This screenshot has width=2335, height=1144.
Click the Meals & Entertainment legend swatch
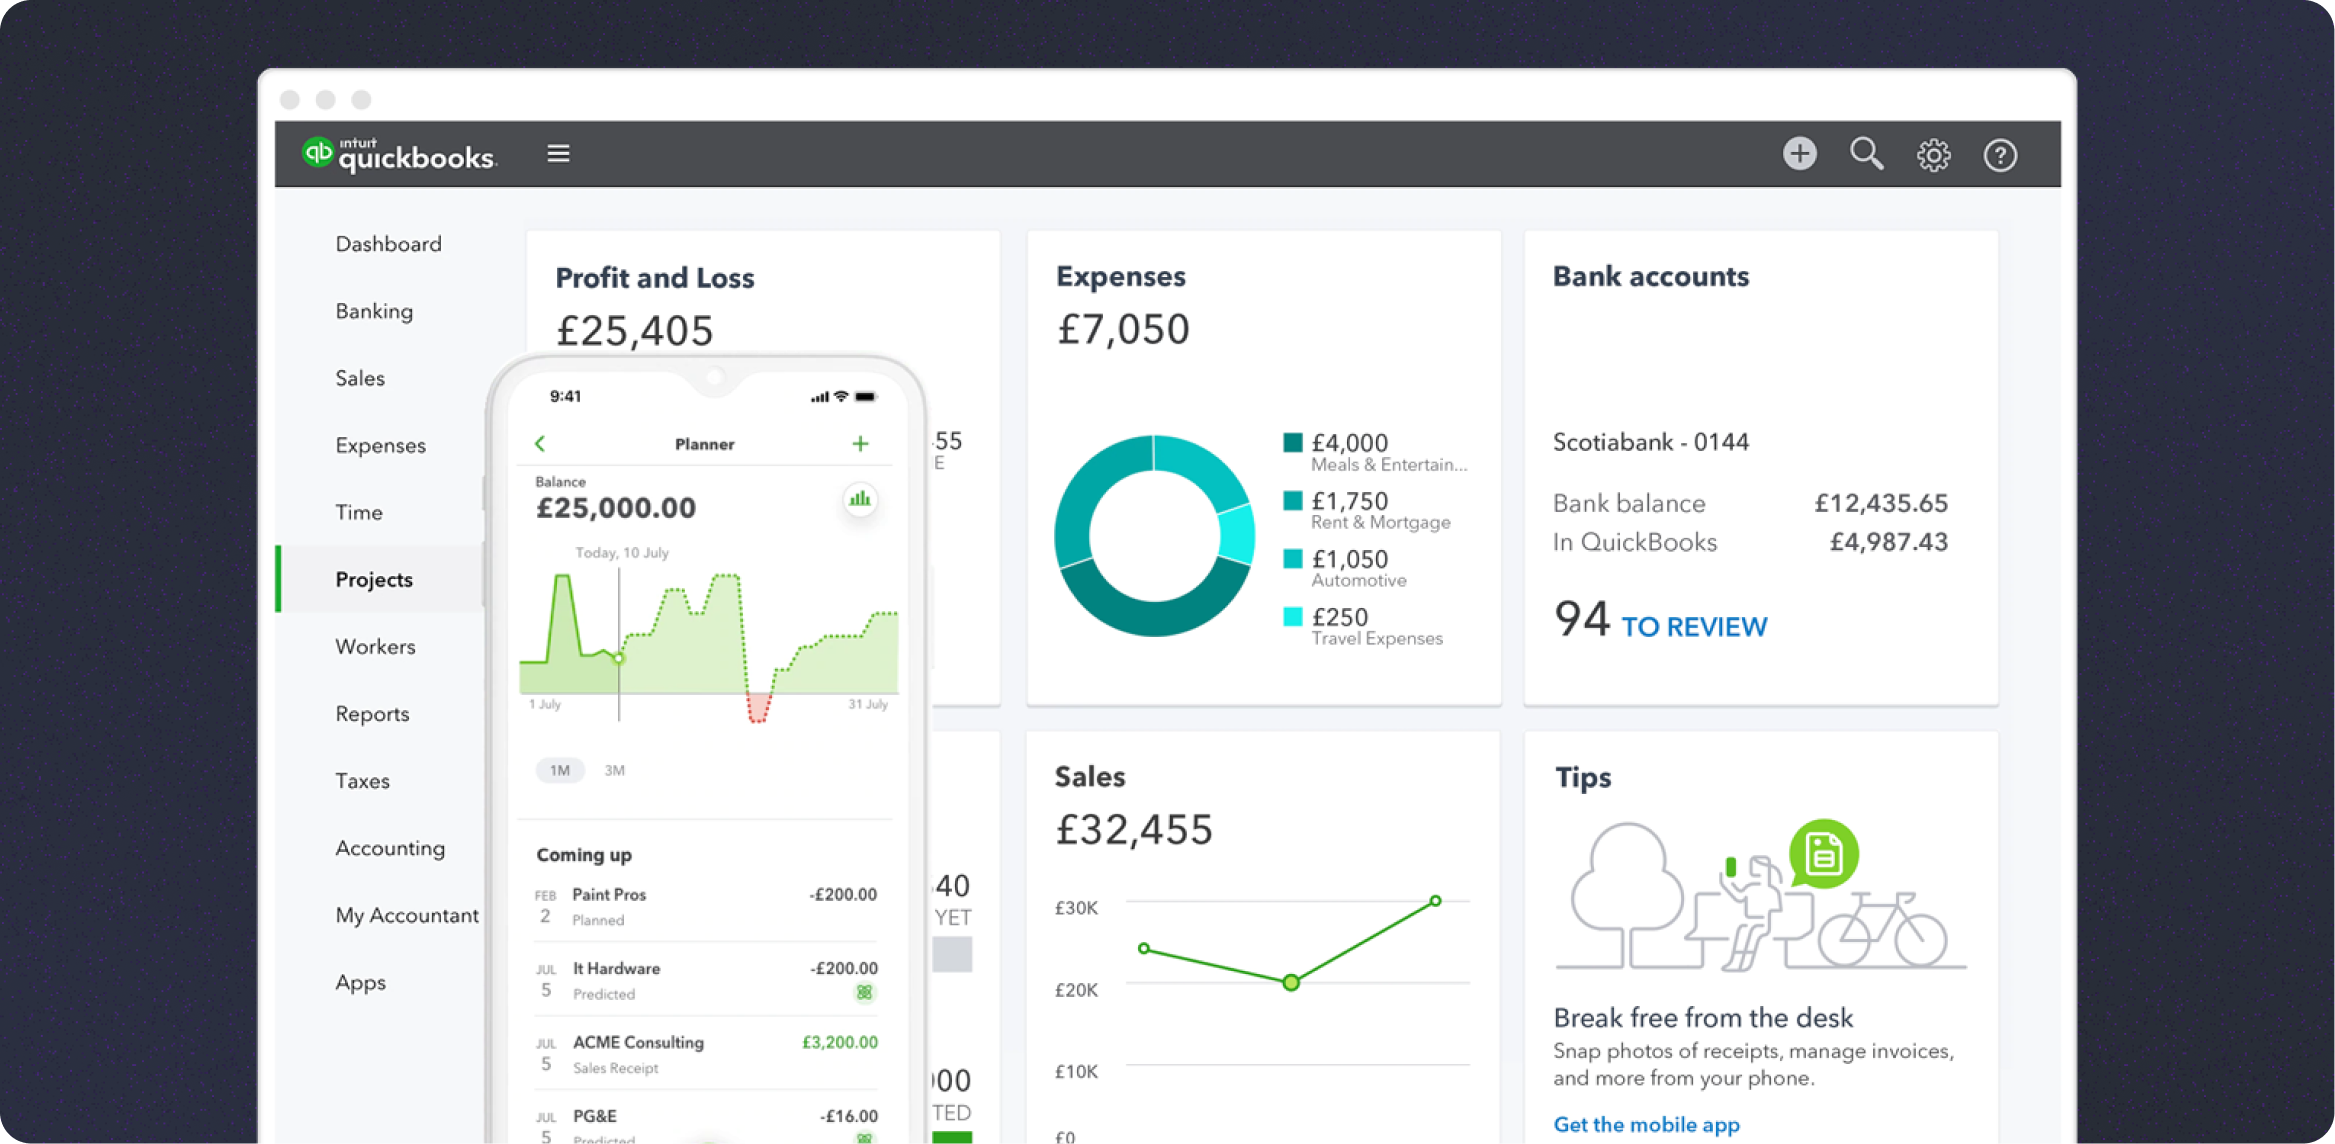point(1293,443)
